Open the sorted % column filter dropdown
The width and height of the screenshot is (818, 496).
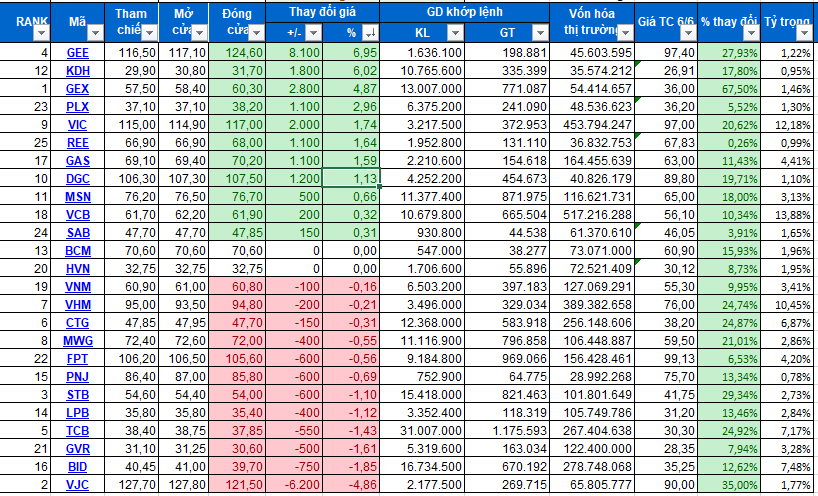coord(370,33)
